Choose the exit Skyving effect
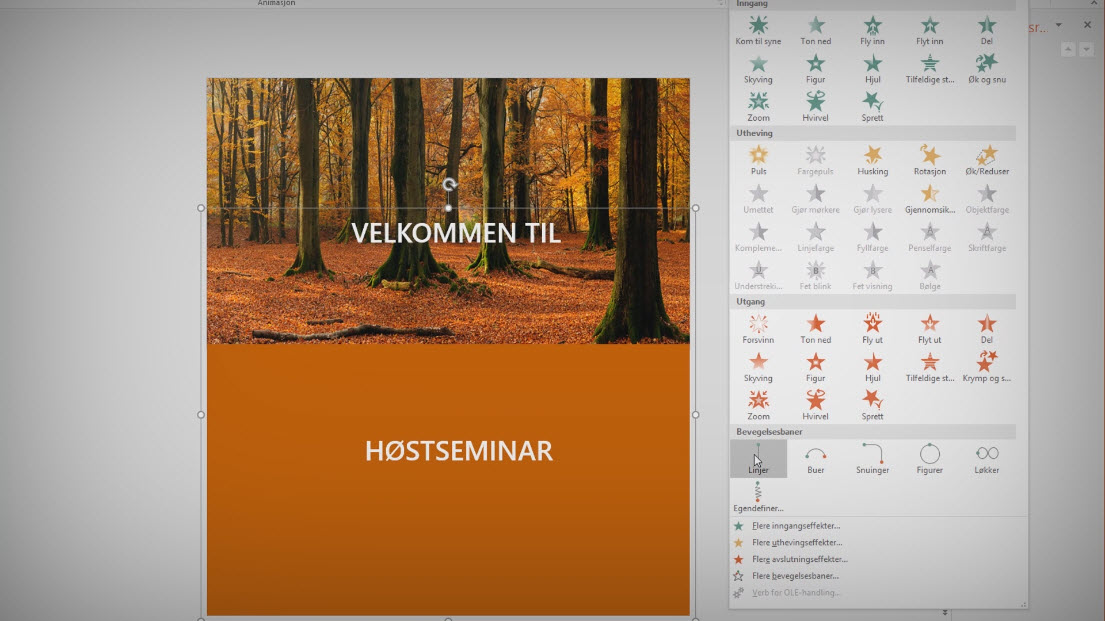The image size is (1105, 621). (x=758, y=367)
